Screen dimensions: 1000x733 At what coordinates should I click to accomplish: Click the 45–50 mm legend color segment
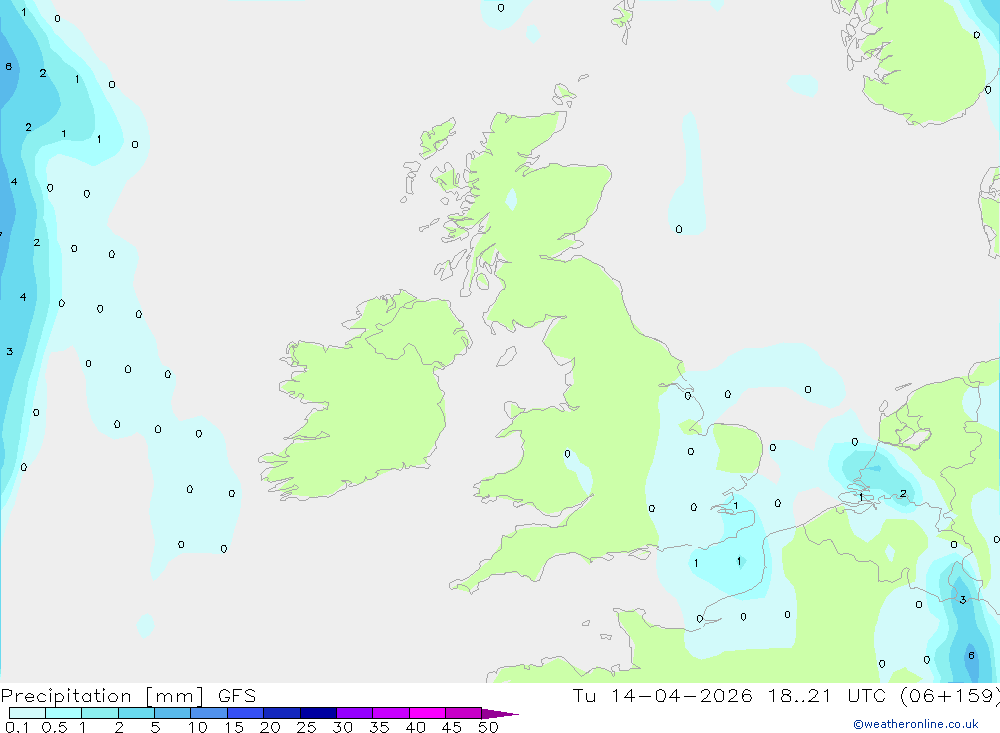pyautogui.click(x=464, y=713)
